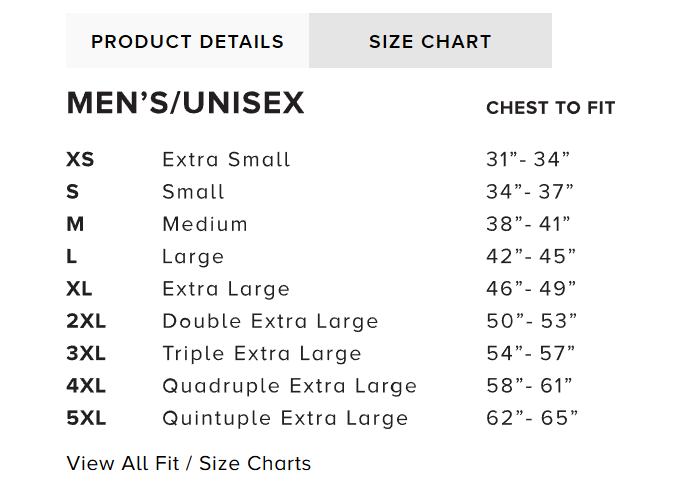Click the Double Extra Large size name
The width and height of the screenshot is (691, 501).
point(270,321)
